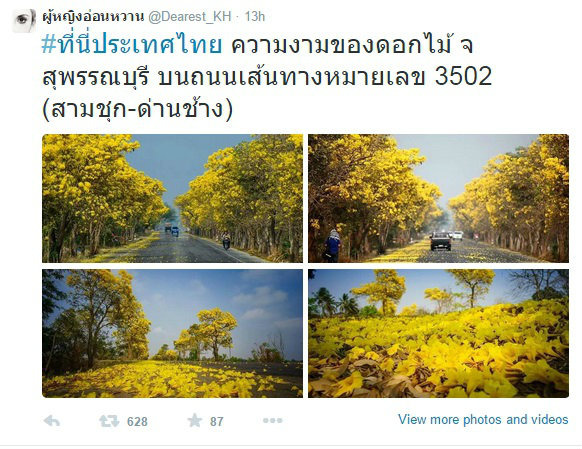Open bottom-right close-up fallen flowers photo

pos(438,333)
